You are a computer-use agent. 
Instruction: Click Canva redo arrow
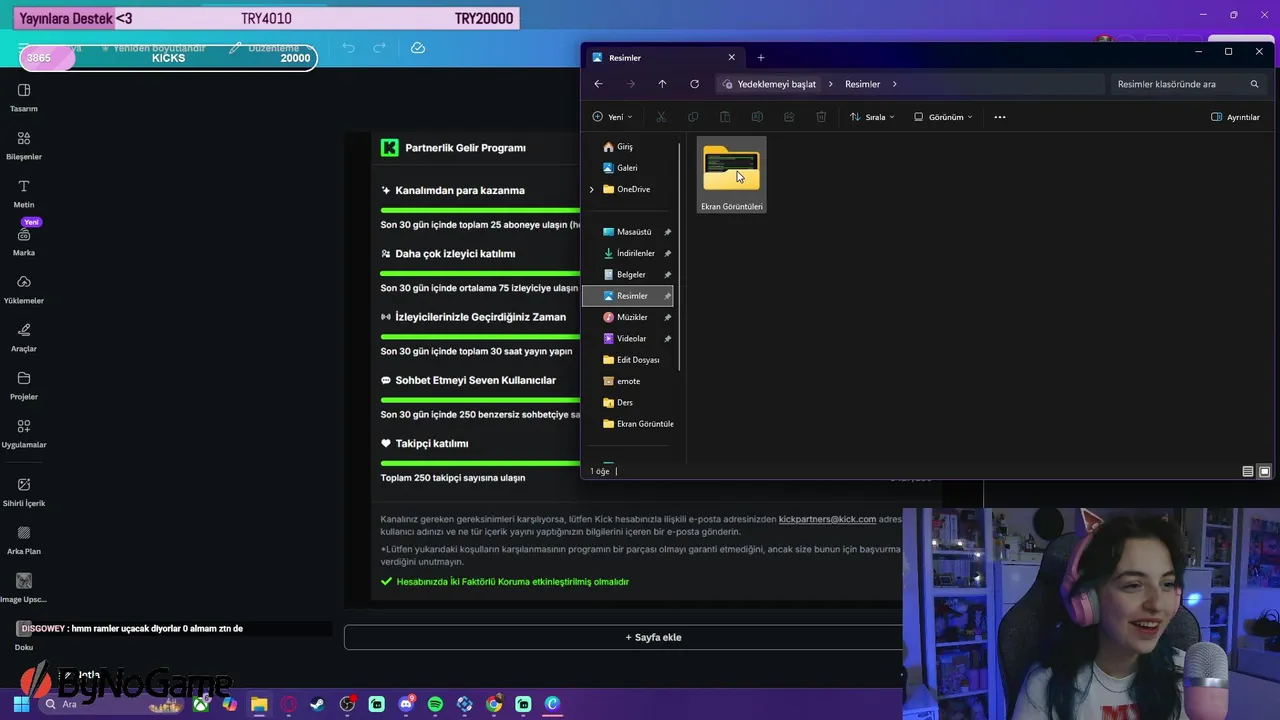[x=379, y=48]
